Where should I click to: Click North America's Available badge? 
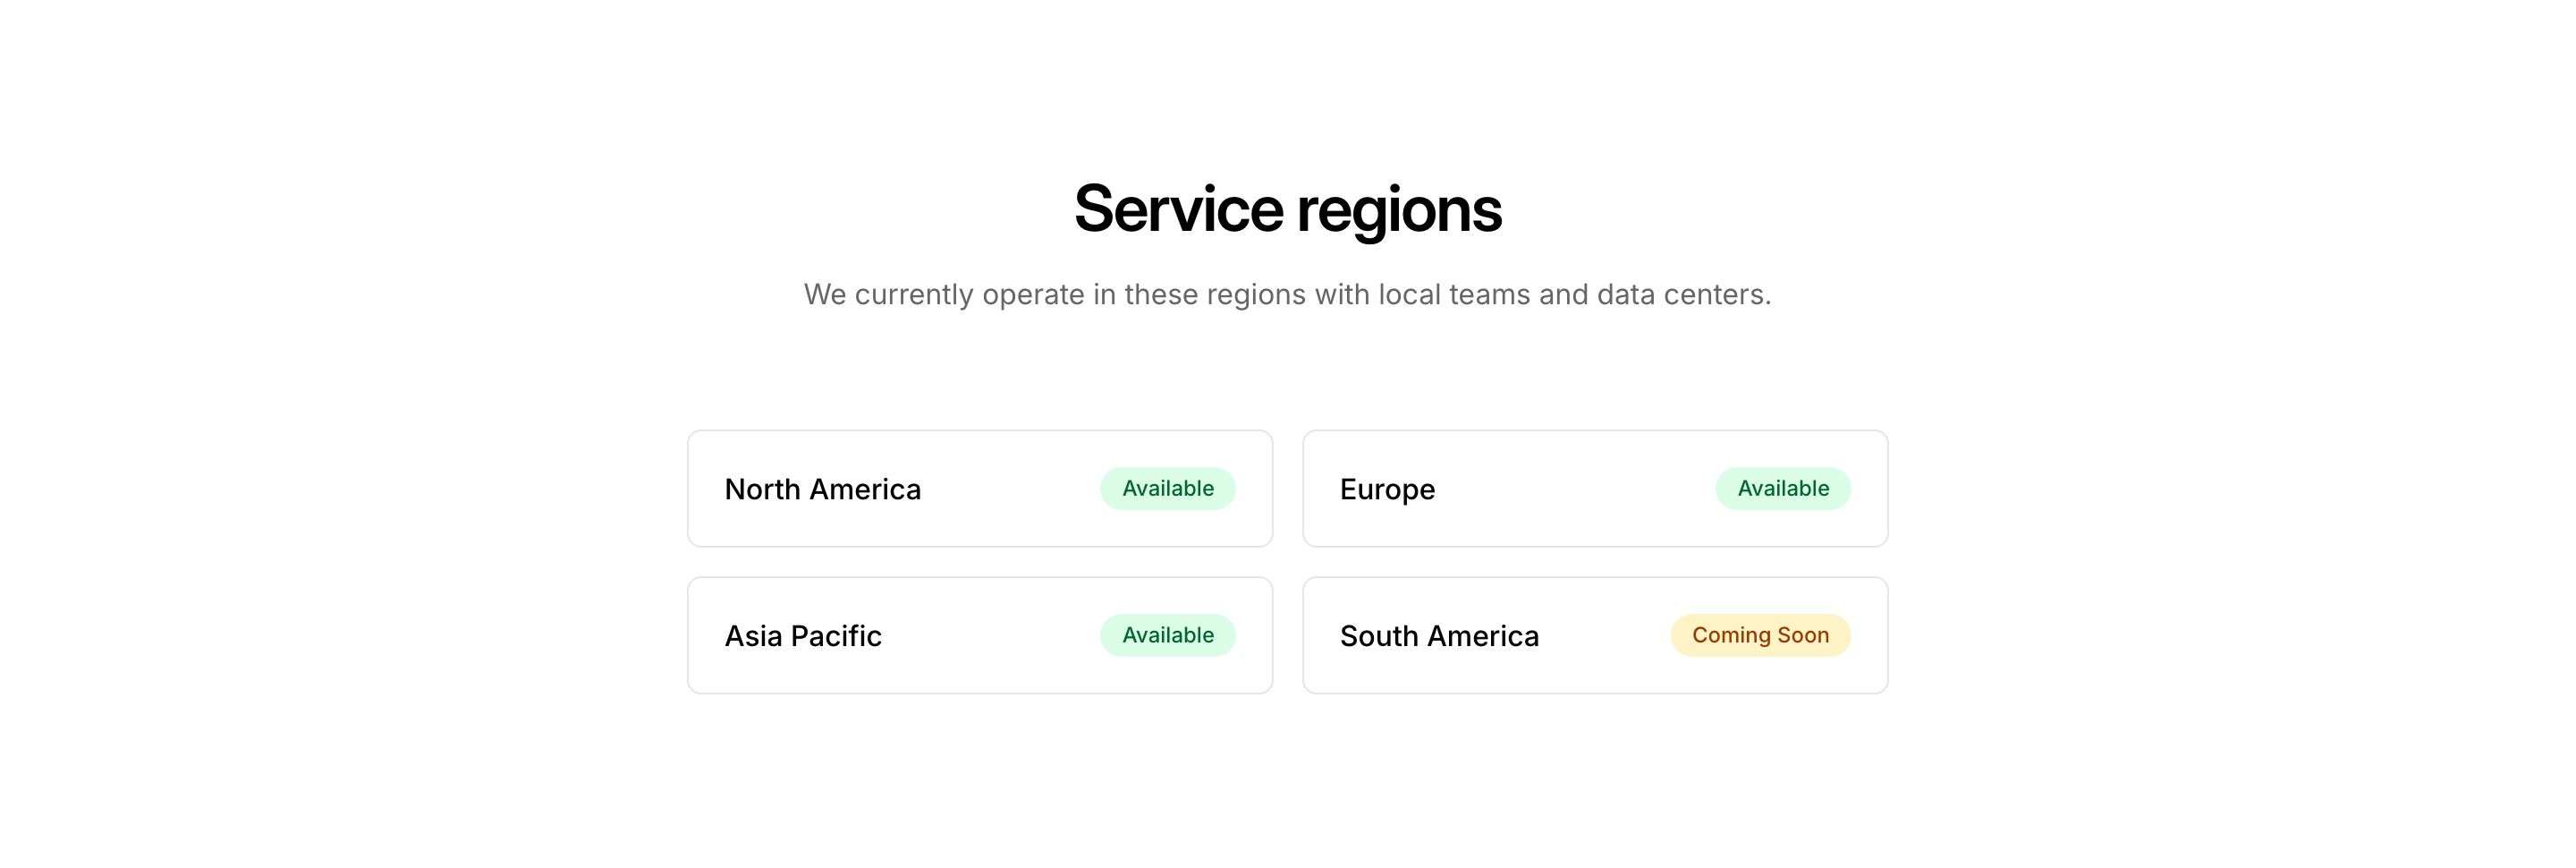coord(1167,488)
